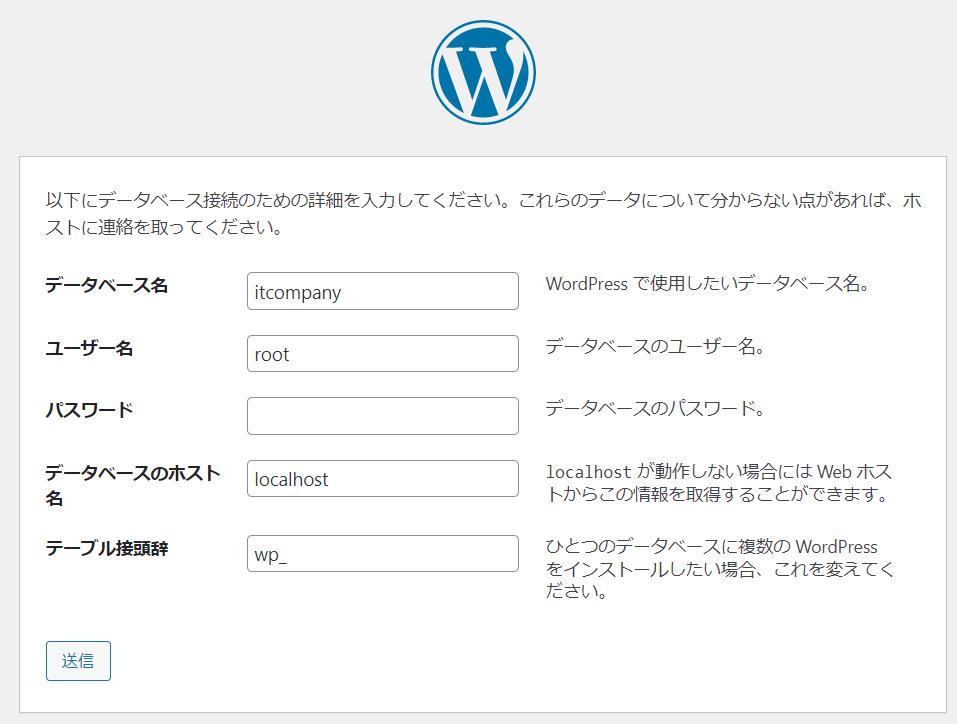
Task: Click the 'WordPress で使用したいデータベース名' description
Action: coord(708,284)
